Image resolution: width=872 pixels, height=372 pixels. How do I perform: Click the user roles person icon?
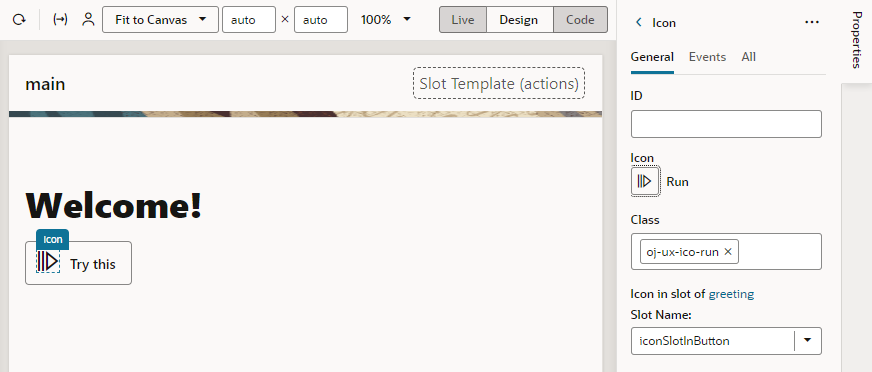(x=88, y=20)
